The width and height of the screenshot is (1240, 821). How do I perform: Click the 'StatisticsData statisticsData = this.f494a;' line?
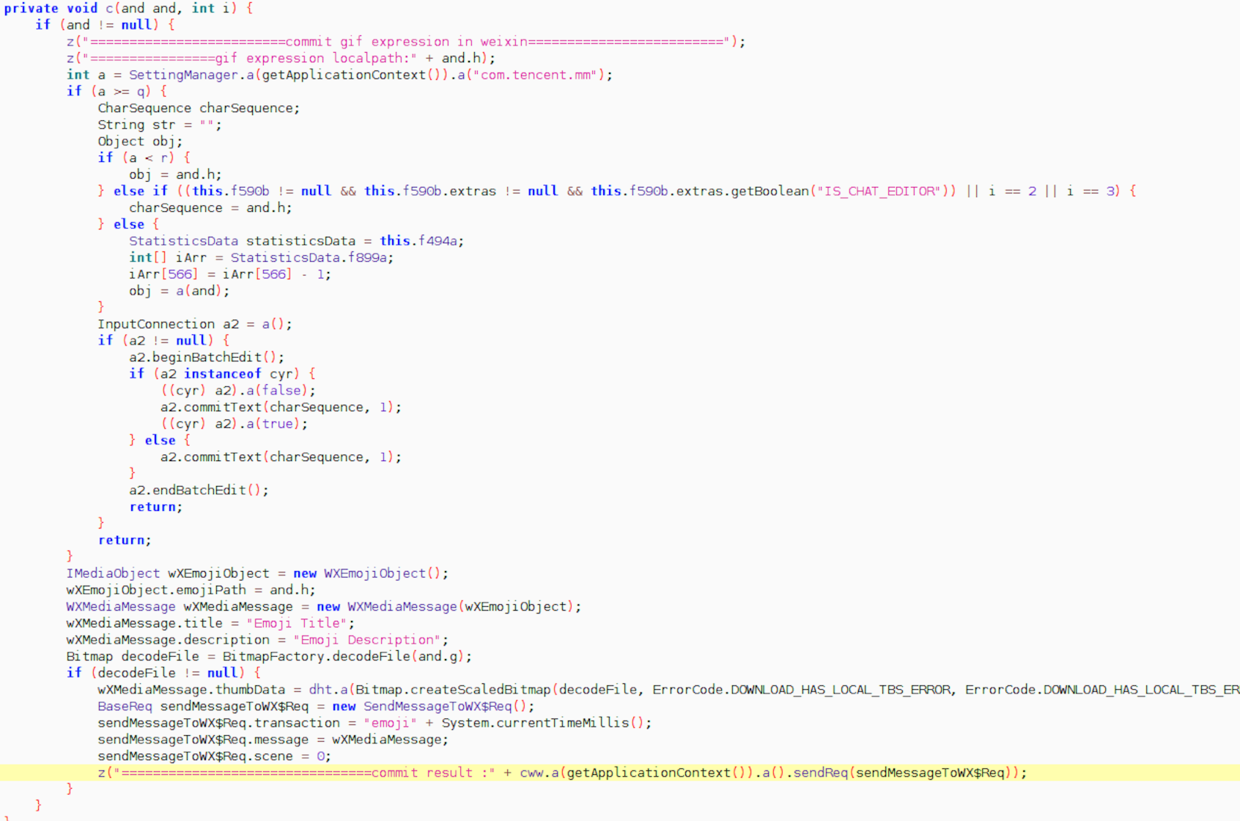pos(296,241)
